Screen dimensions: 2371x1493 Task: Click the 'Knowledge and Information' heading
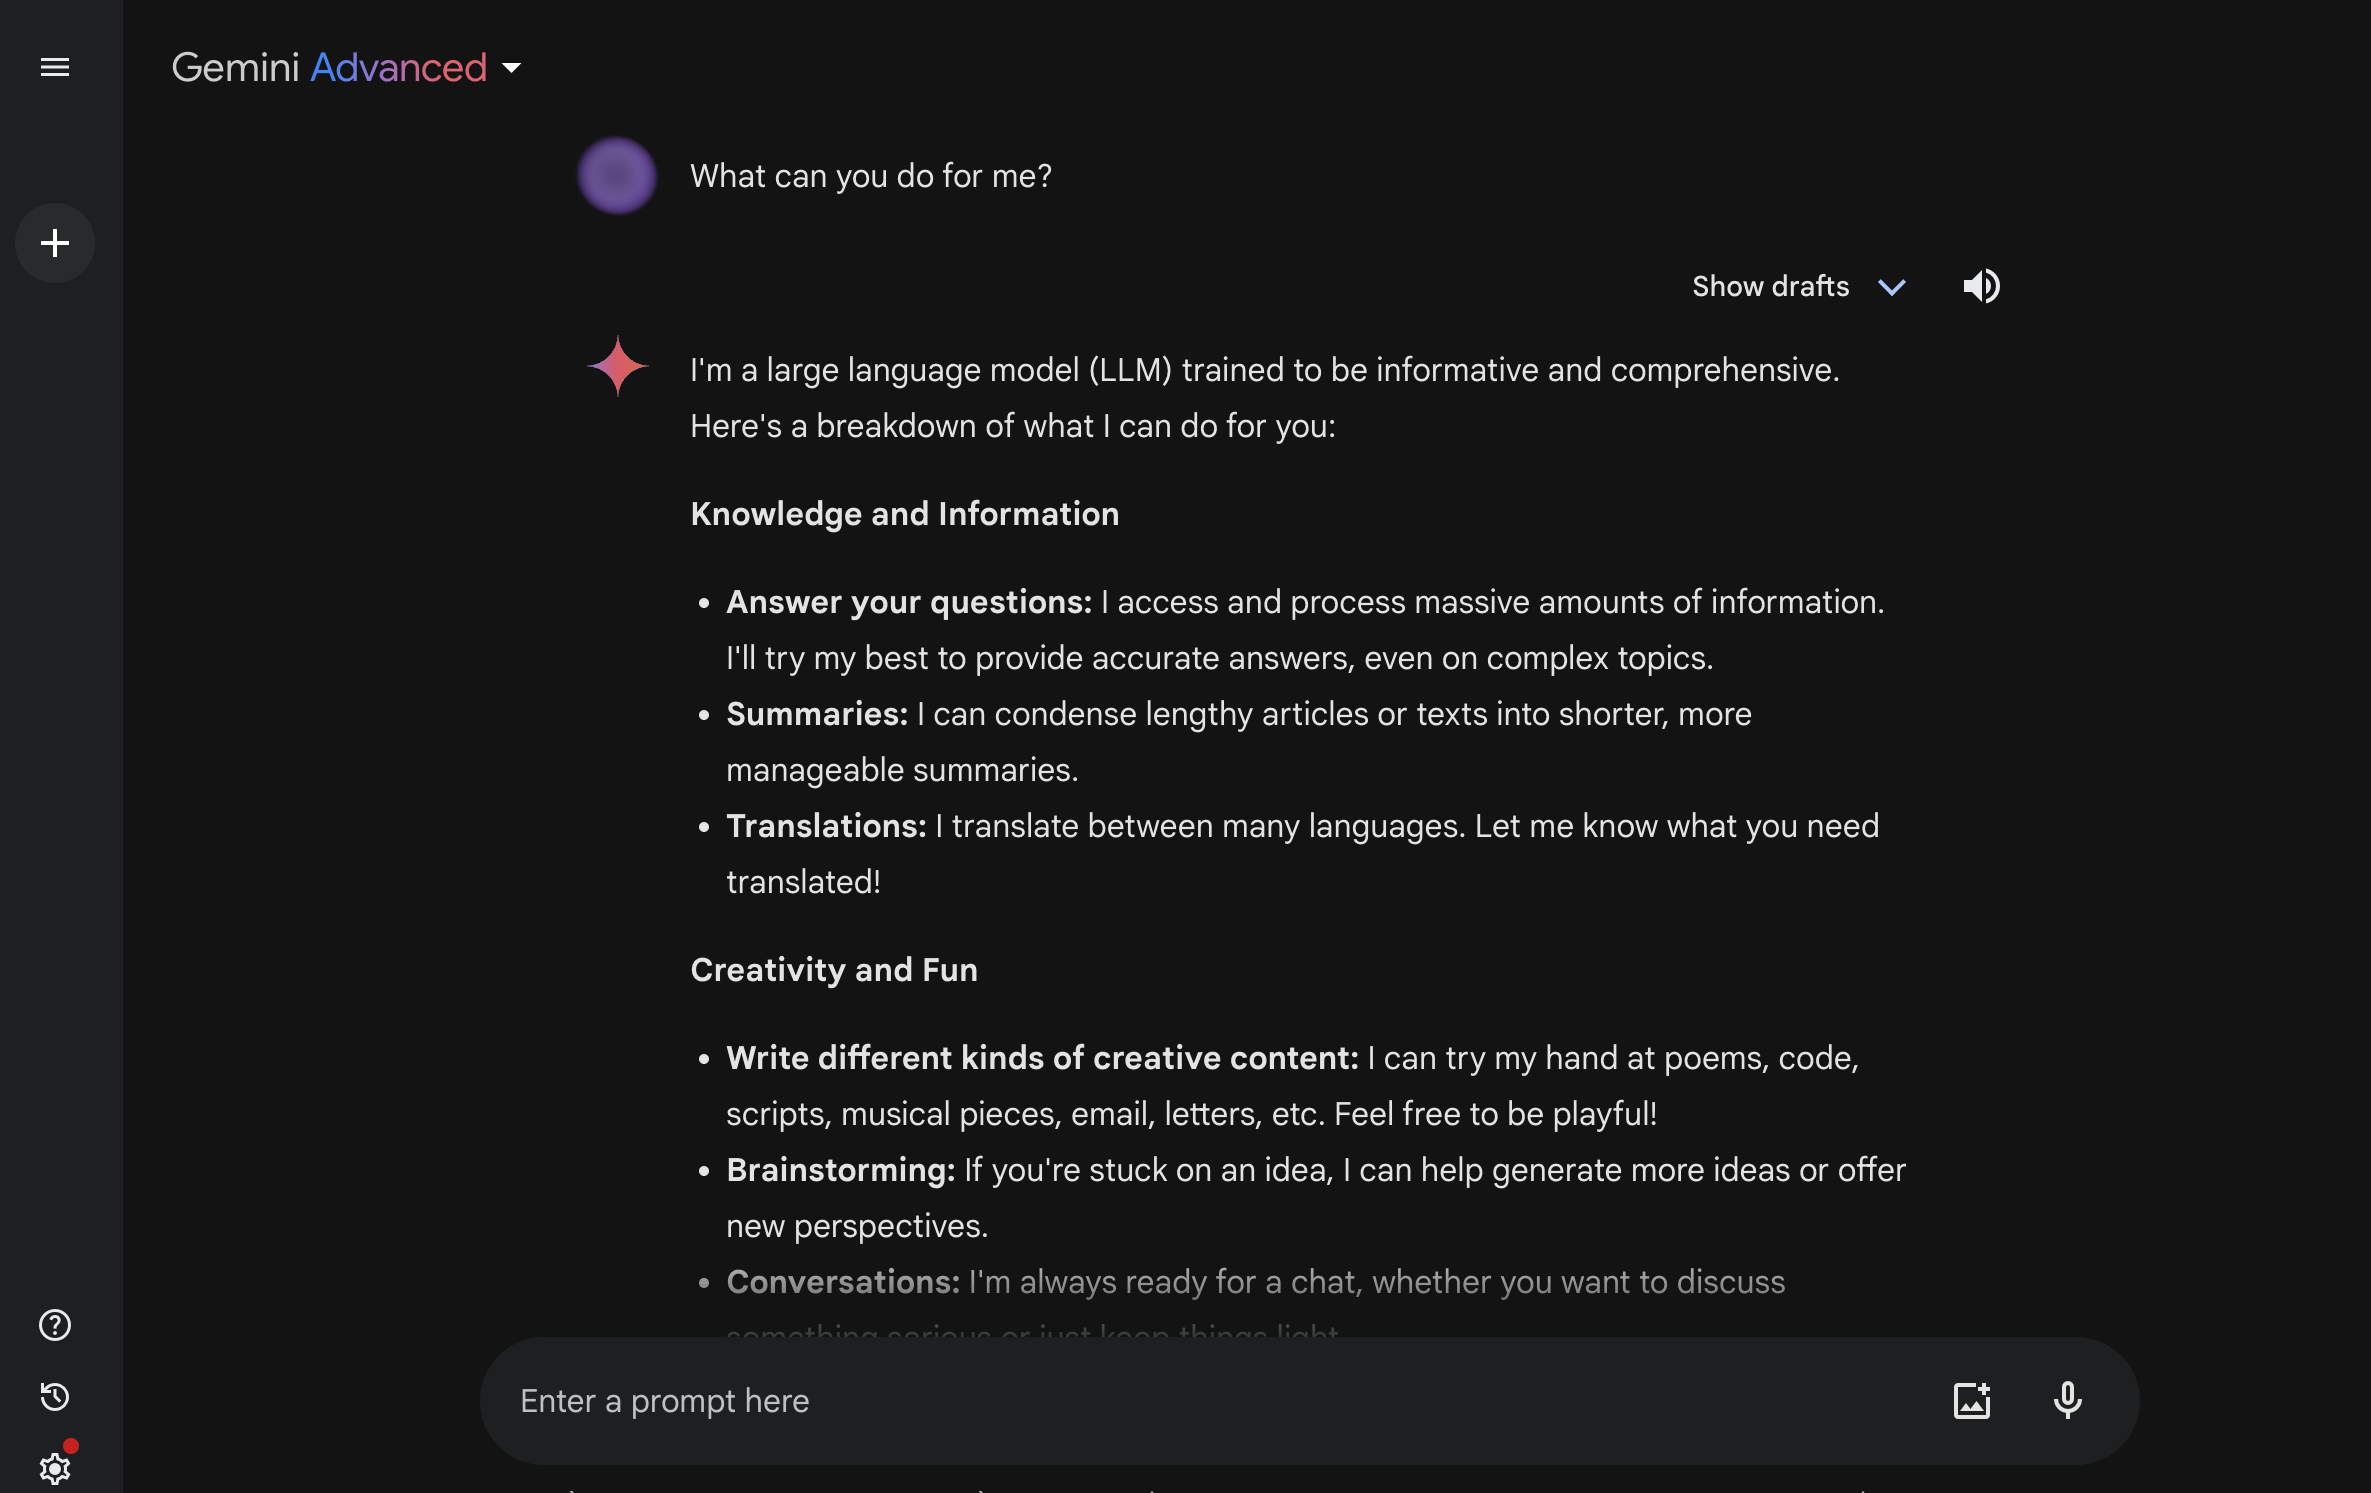coord(905,514)
